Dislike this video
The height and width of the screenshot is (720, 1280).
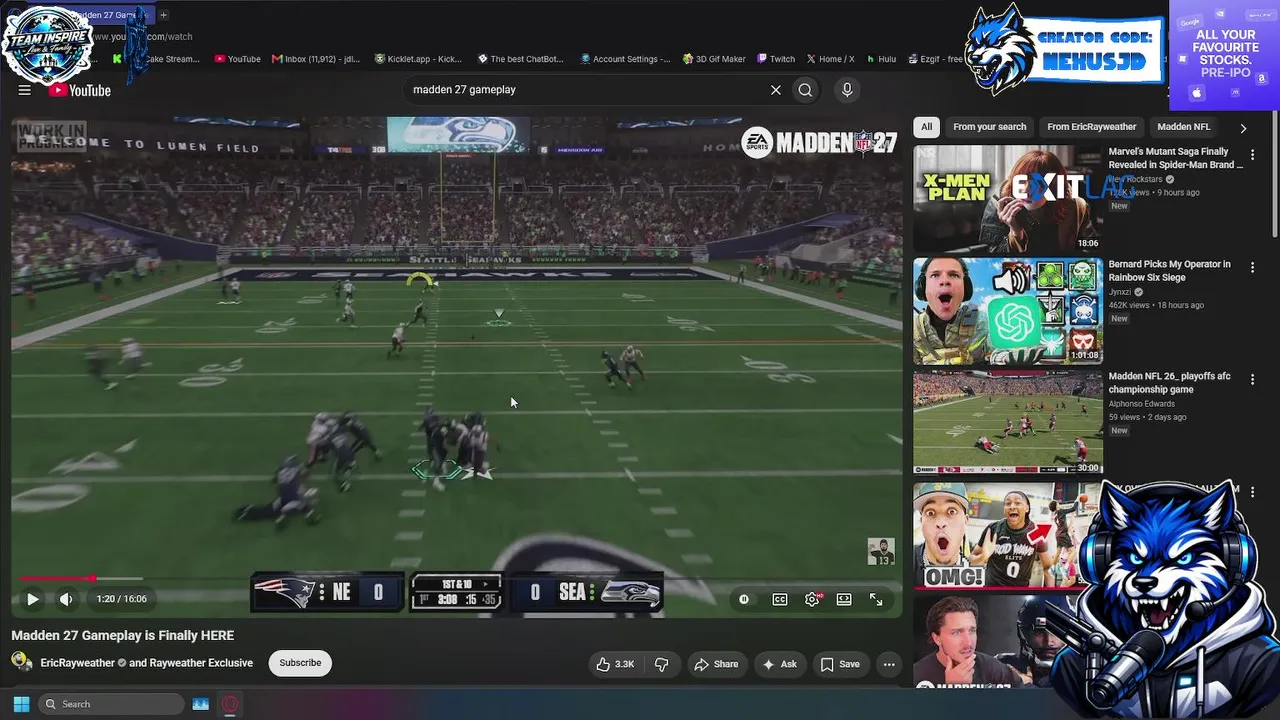tap(661, 664)
